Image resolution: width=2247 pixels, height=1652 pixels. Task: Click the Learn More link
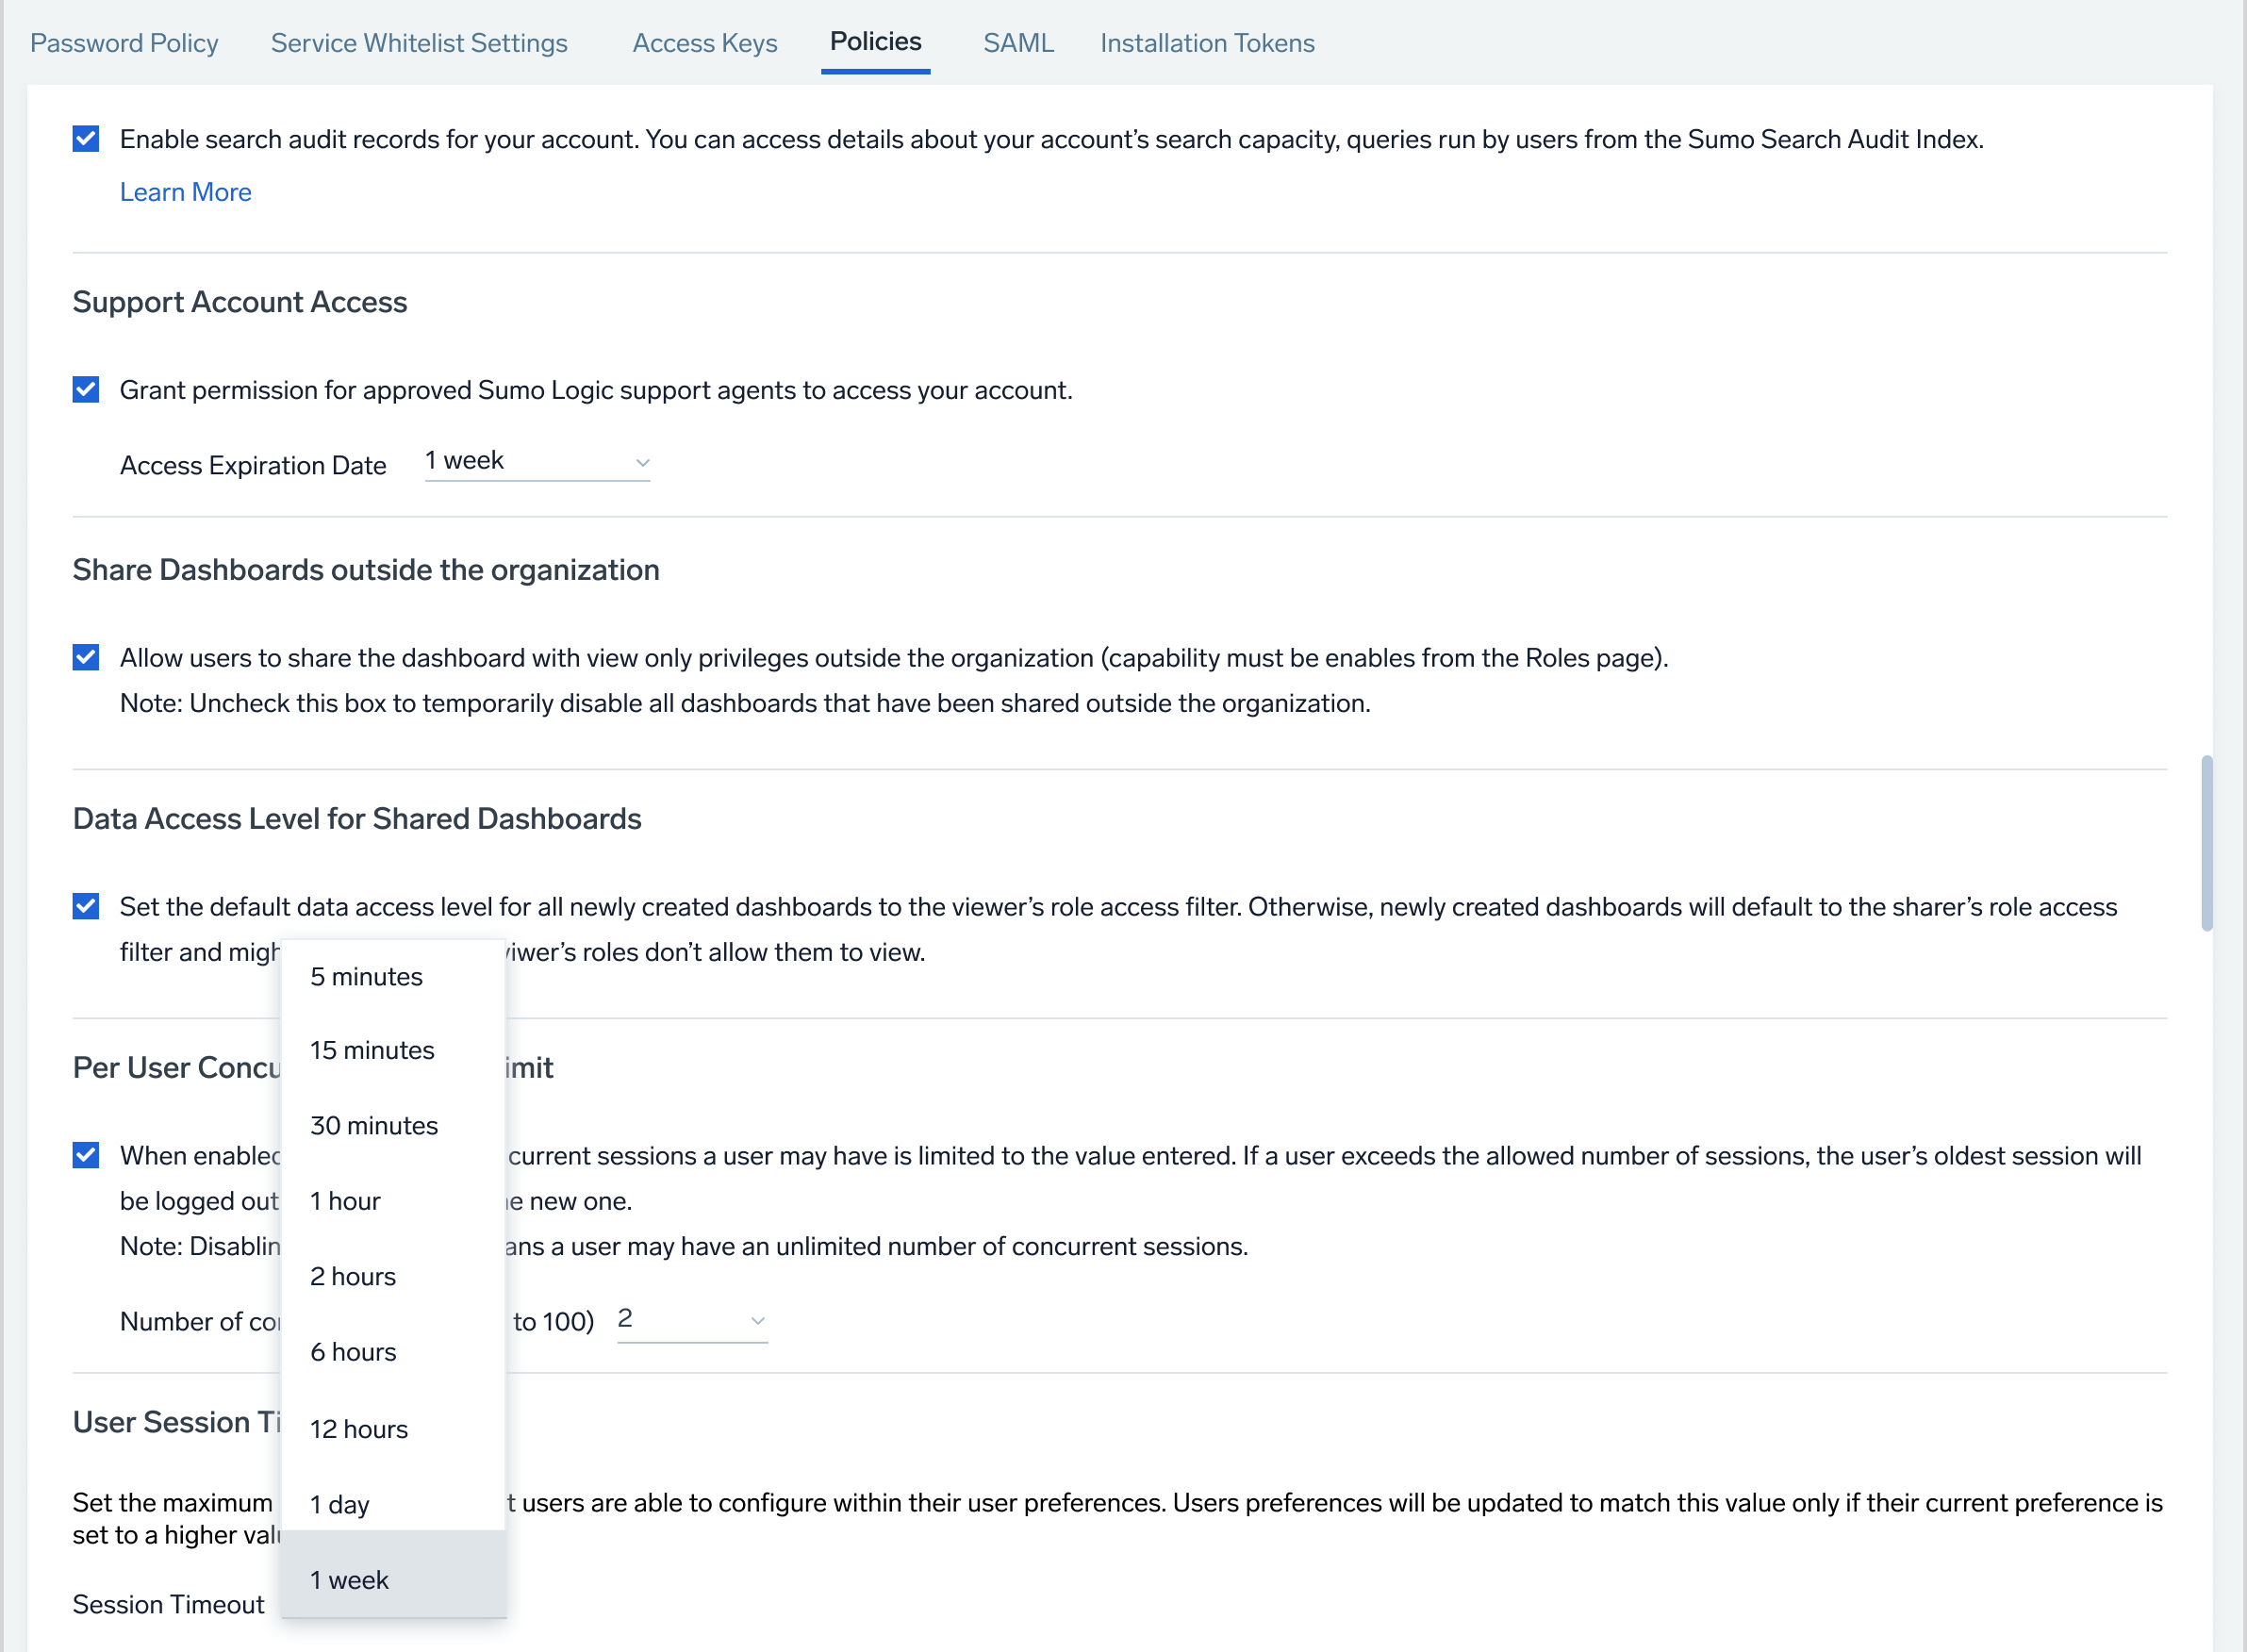pyautogui.click(x=185, y=191)
